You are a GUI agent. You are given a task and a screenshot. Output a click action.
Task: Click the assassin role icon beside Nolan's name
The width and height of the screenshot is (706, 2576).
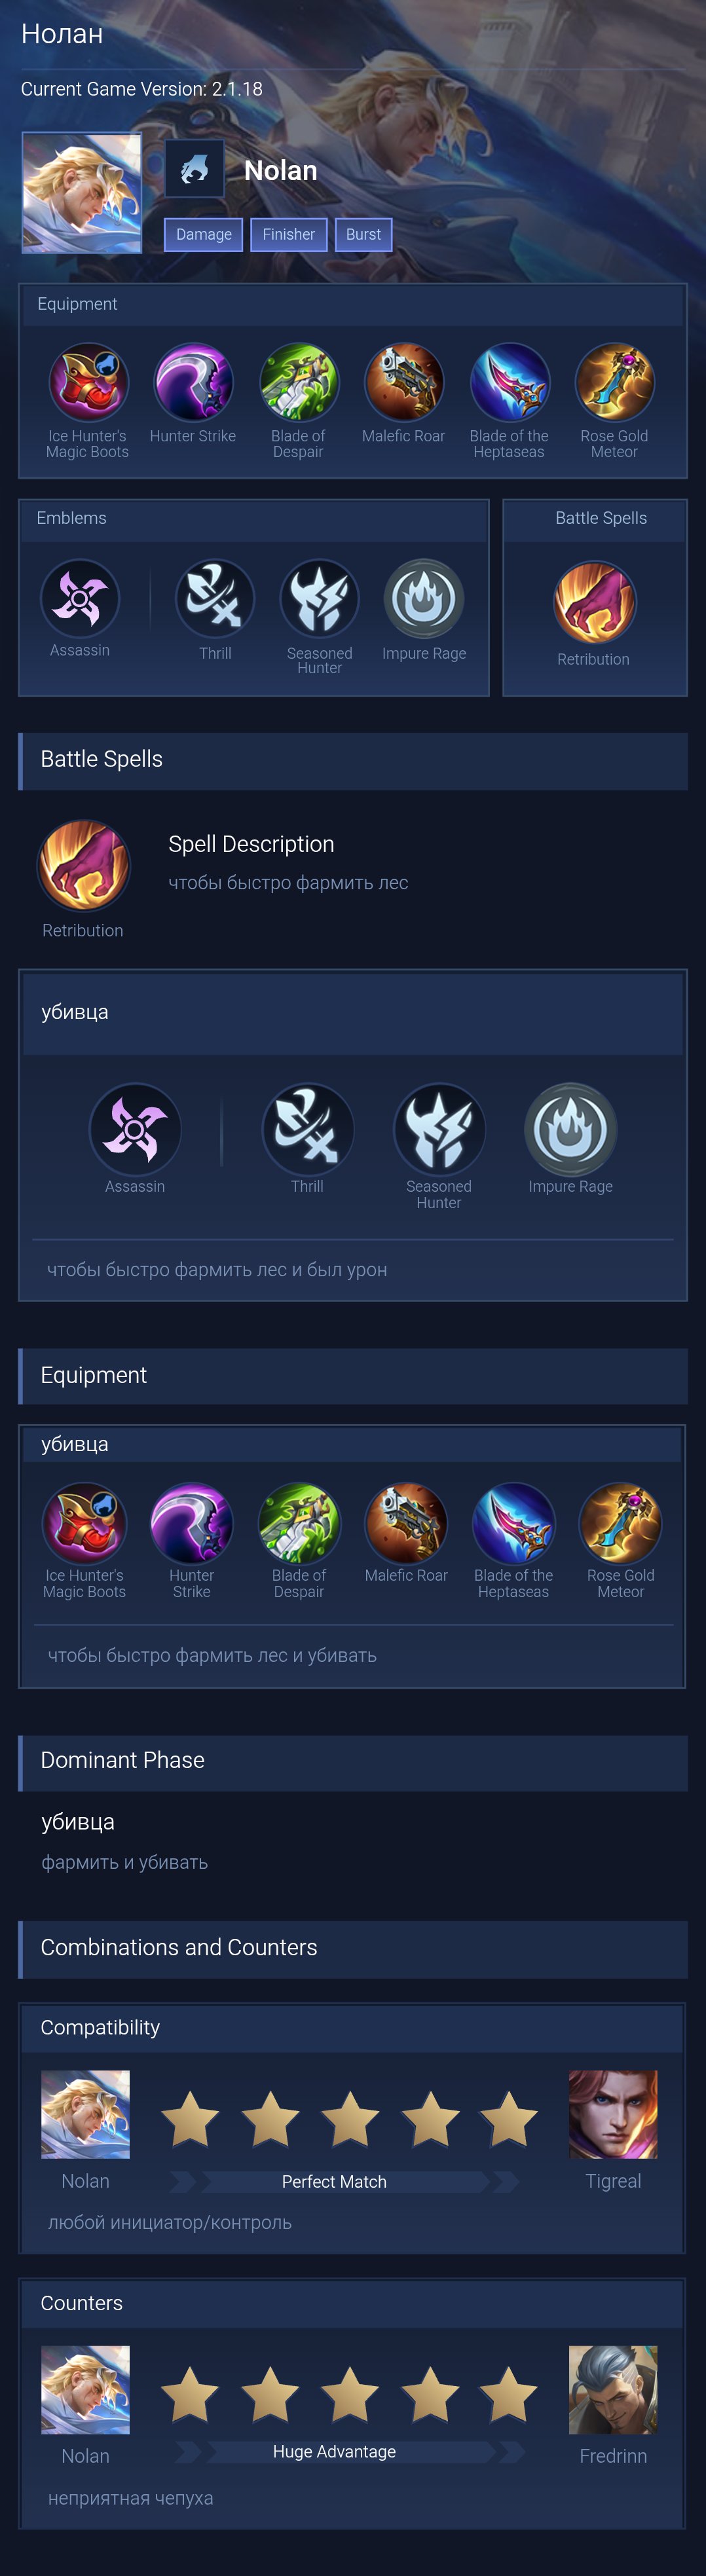[194, 169]
